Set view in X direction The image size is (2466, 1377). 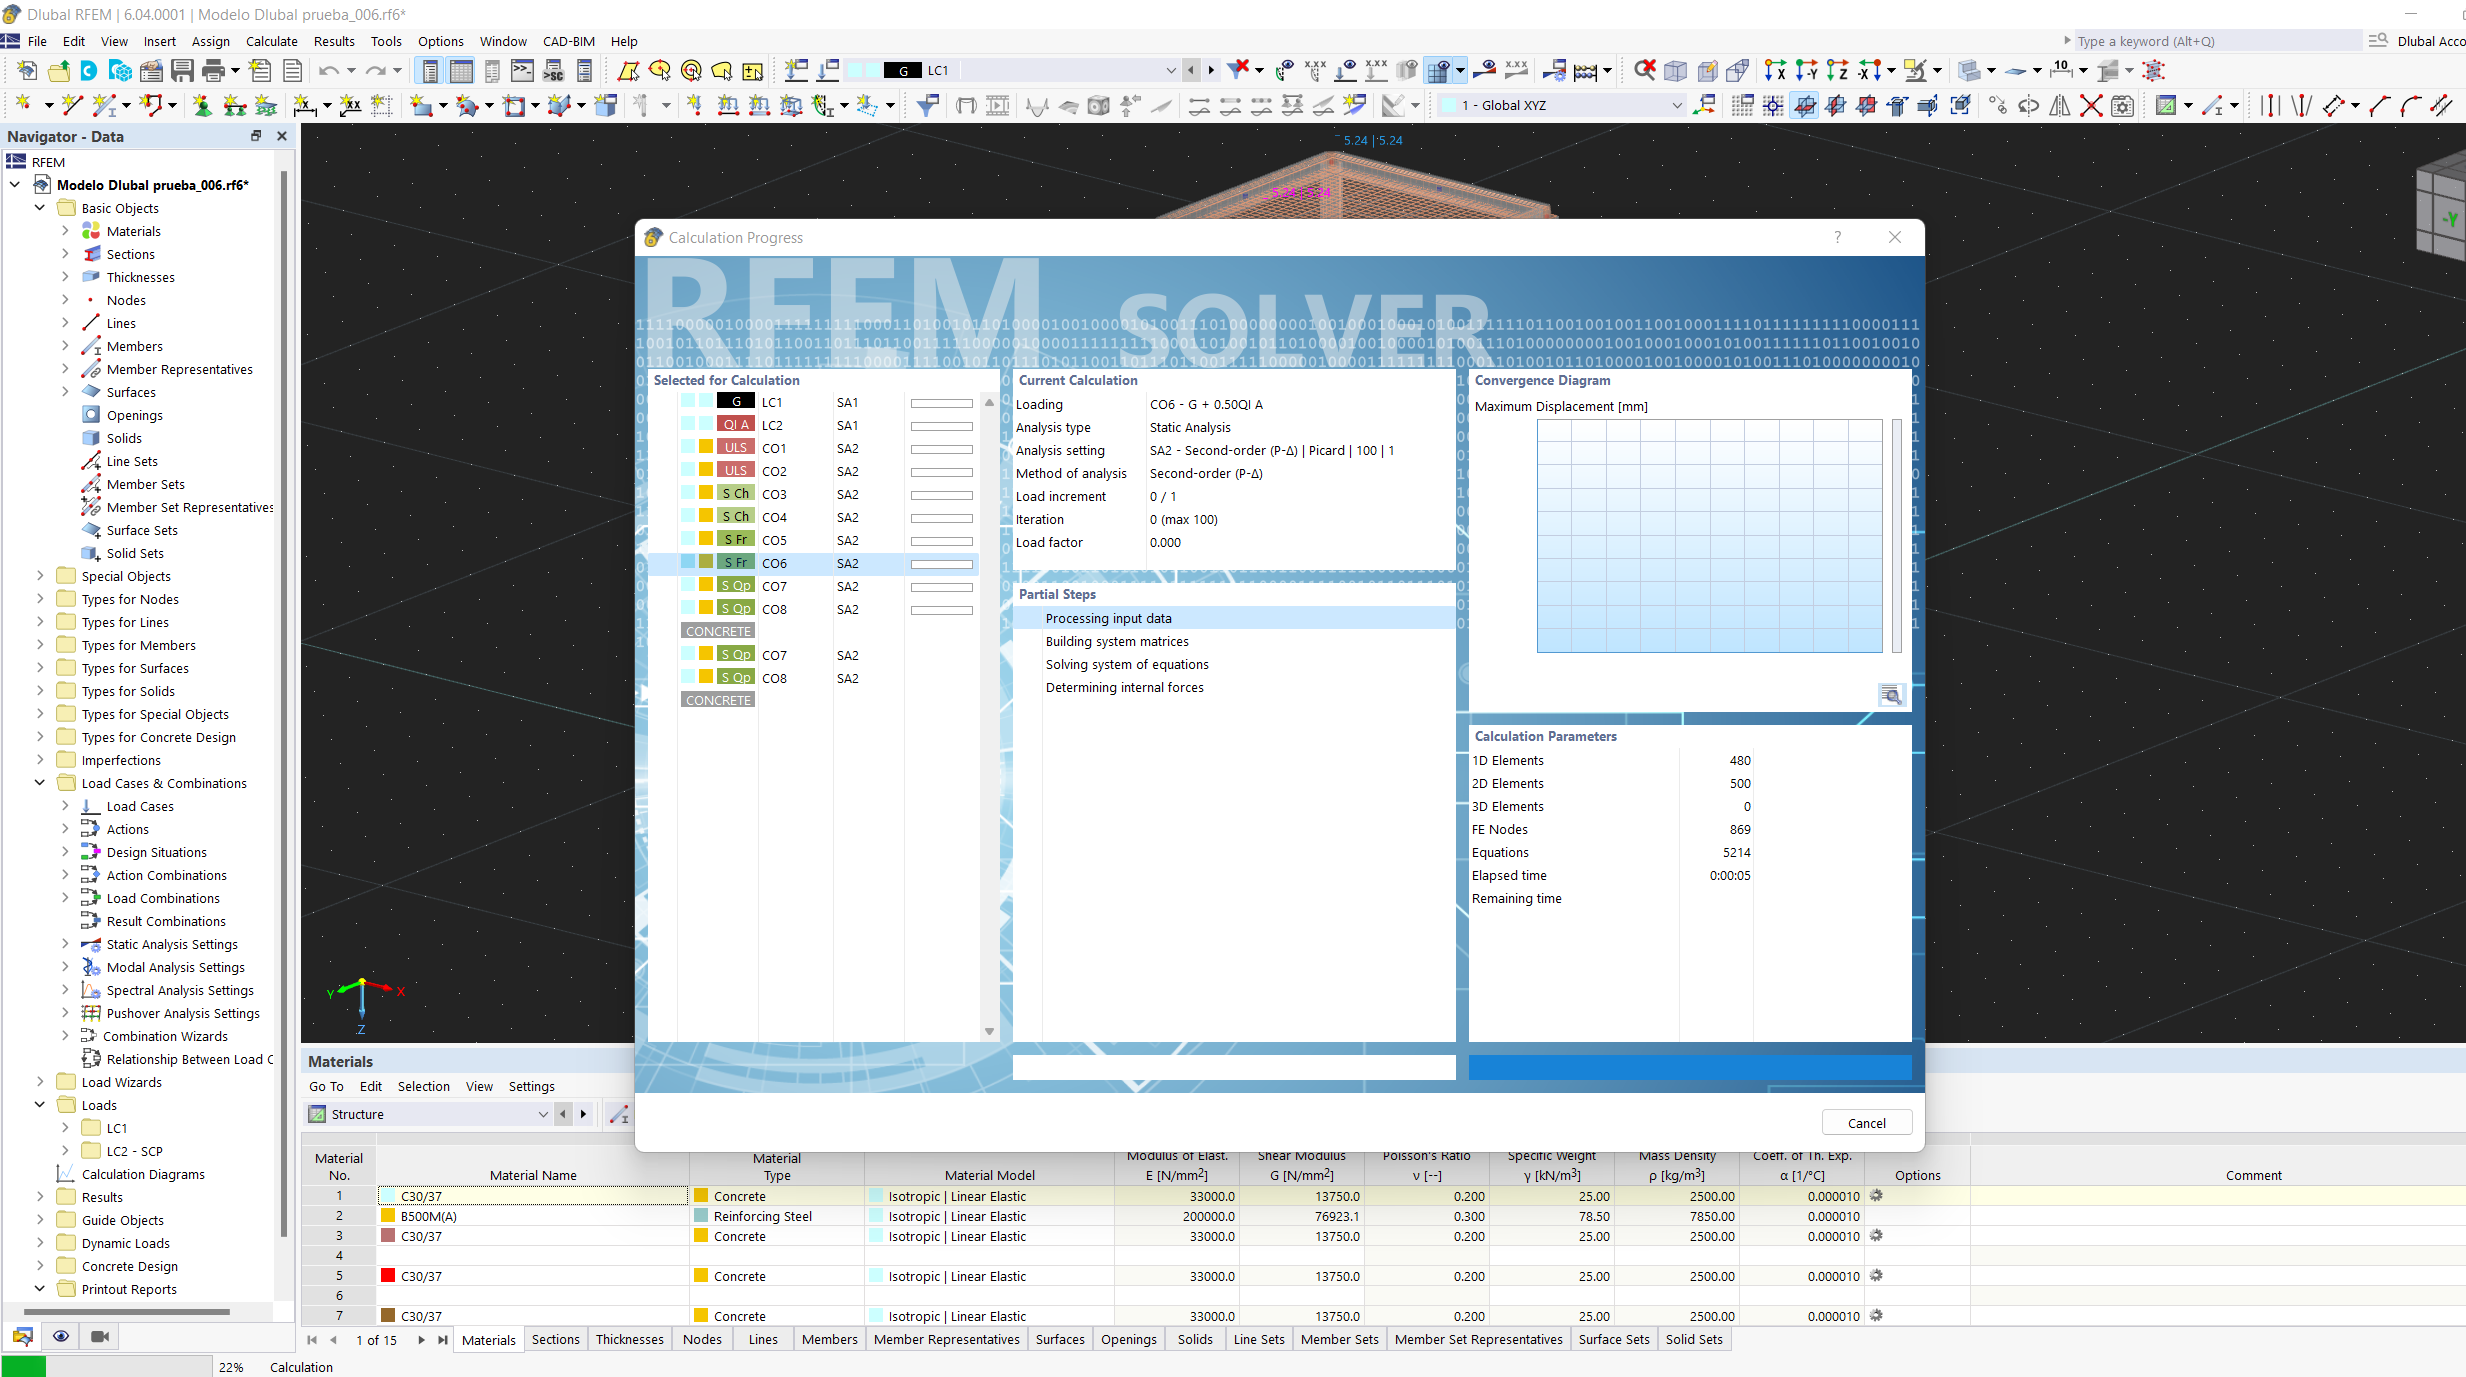(x=1775, y=70)
